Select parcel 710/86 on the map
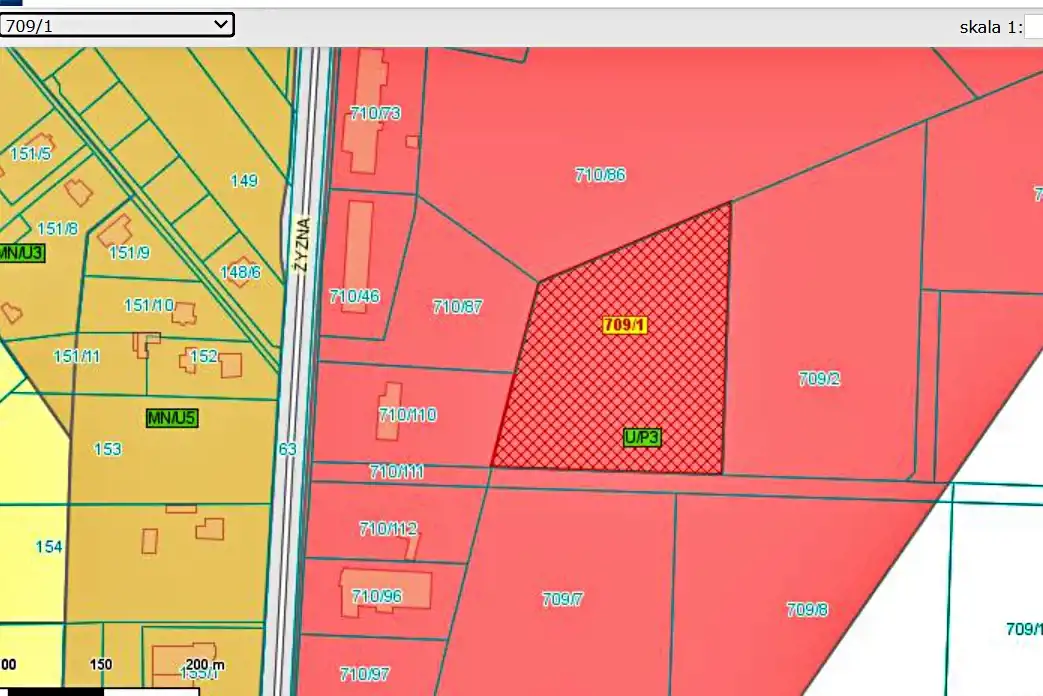Viewport: 1043px width, 696px height. (600, 175)
